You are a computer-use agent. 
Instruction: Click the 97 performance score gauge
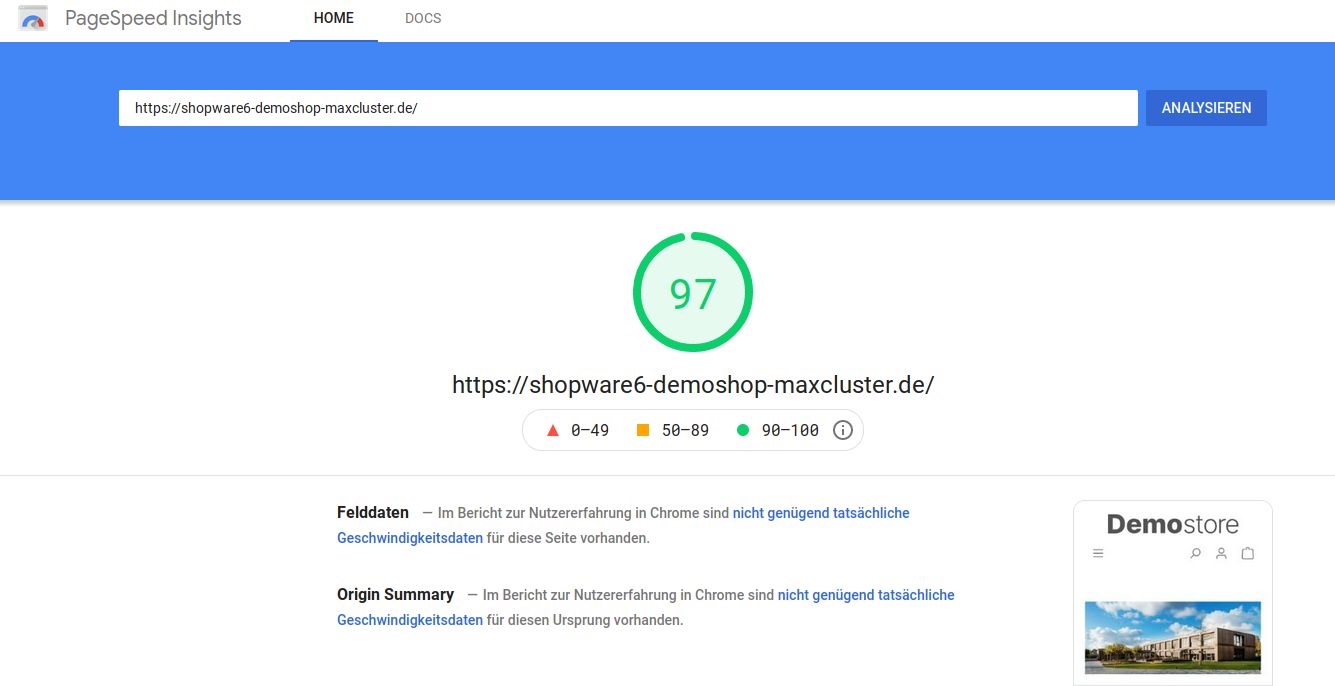(692, 292)
